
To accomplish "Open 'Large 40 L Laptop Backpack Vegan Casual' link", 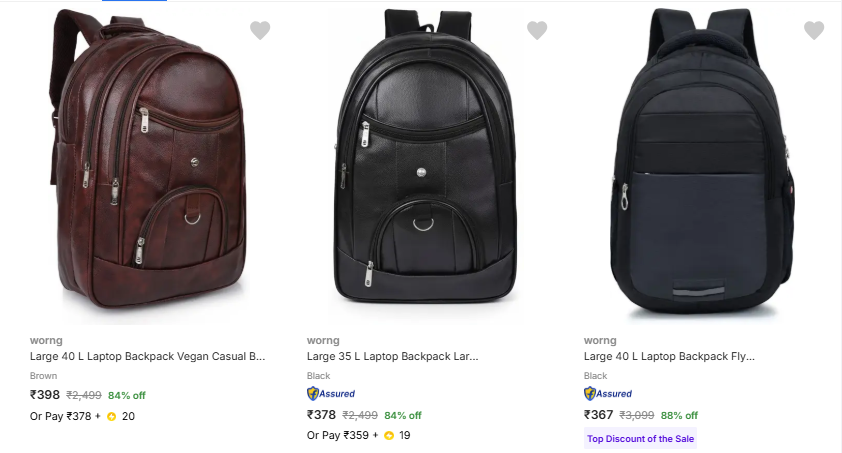I will [148, 356].
